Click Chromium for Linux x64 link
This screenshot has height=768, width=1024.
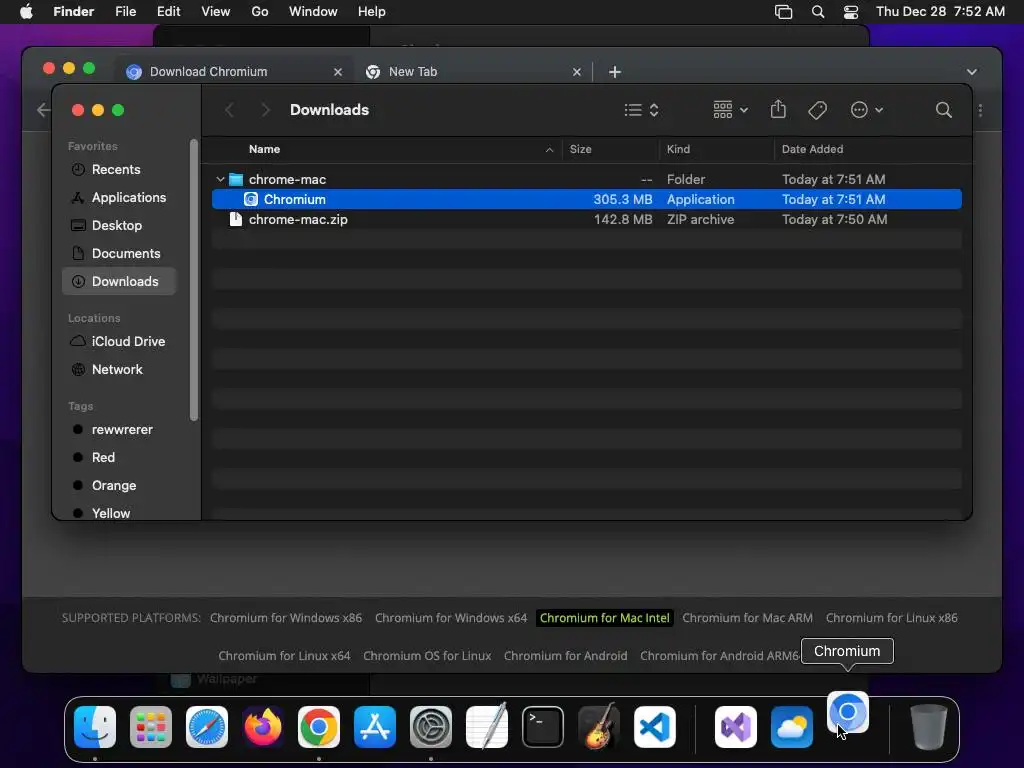(x=284, y=656)
